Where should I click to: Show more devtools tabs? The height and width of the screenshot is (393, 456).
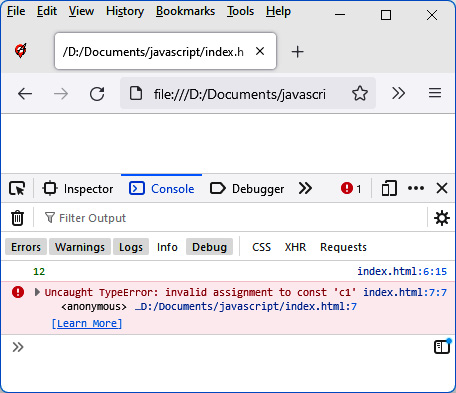[305, 188]
